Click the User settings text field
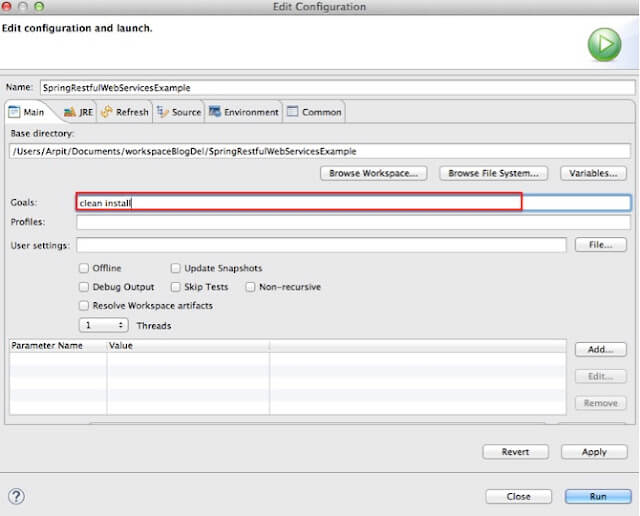The width and height of the screenshot is (640, 516). [x=322, y=245]
